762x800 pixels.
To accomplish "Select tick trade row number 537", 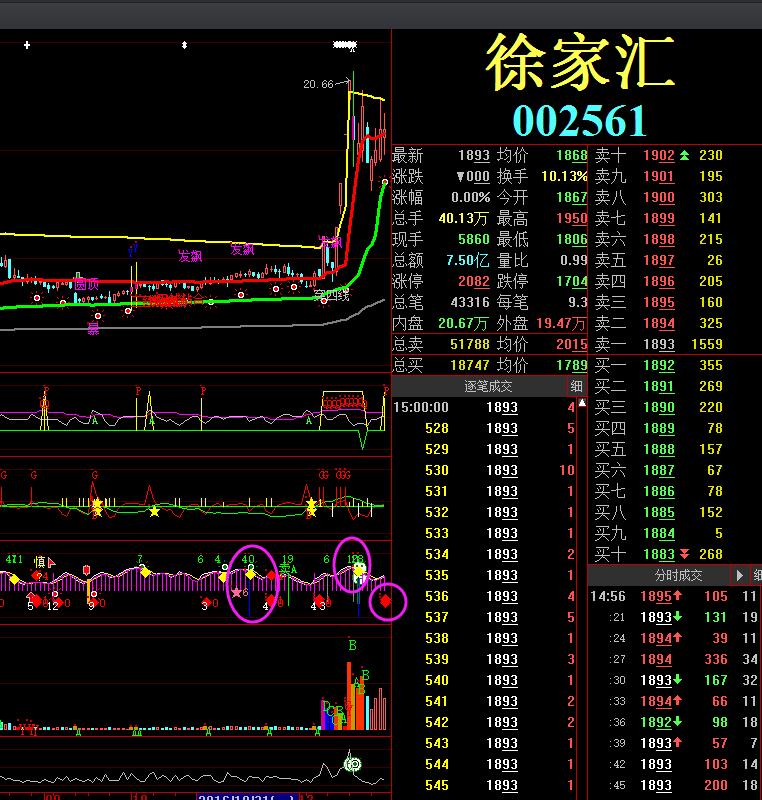I will (x=484, y=617).
